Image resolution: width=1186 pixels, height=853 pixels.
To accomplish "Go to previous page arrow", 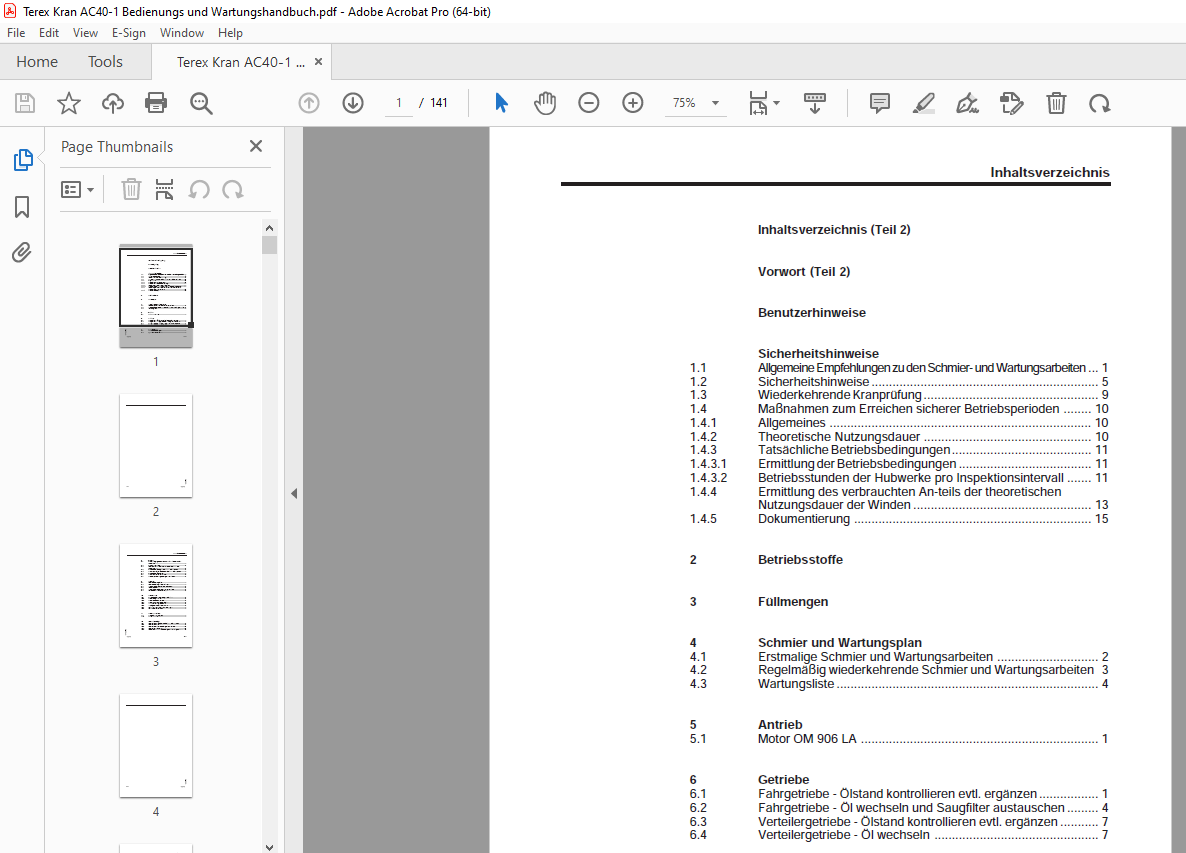I will point(309,103).
